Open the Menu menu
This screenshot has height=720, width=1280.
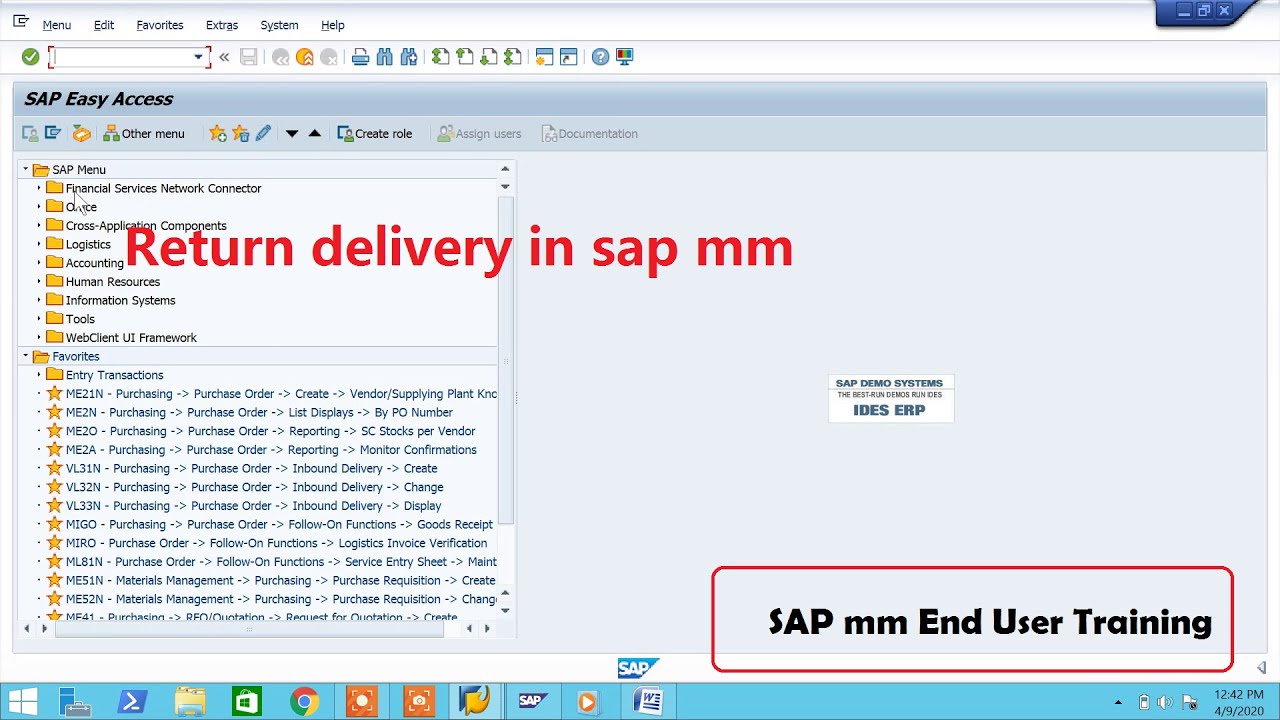coord(56,25)
